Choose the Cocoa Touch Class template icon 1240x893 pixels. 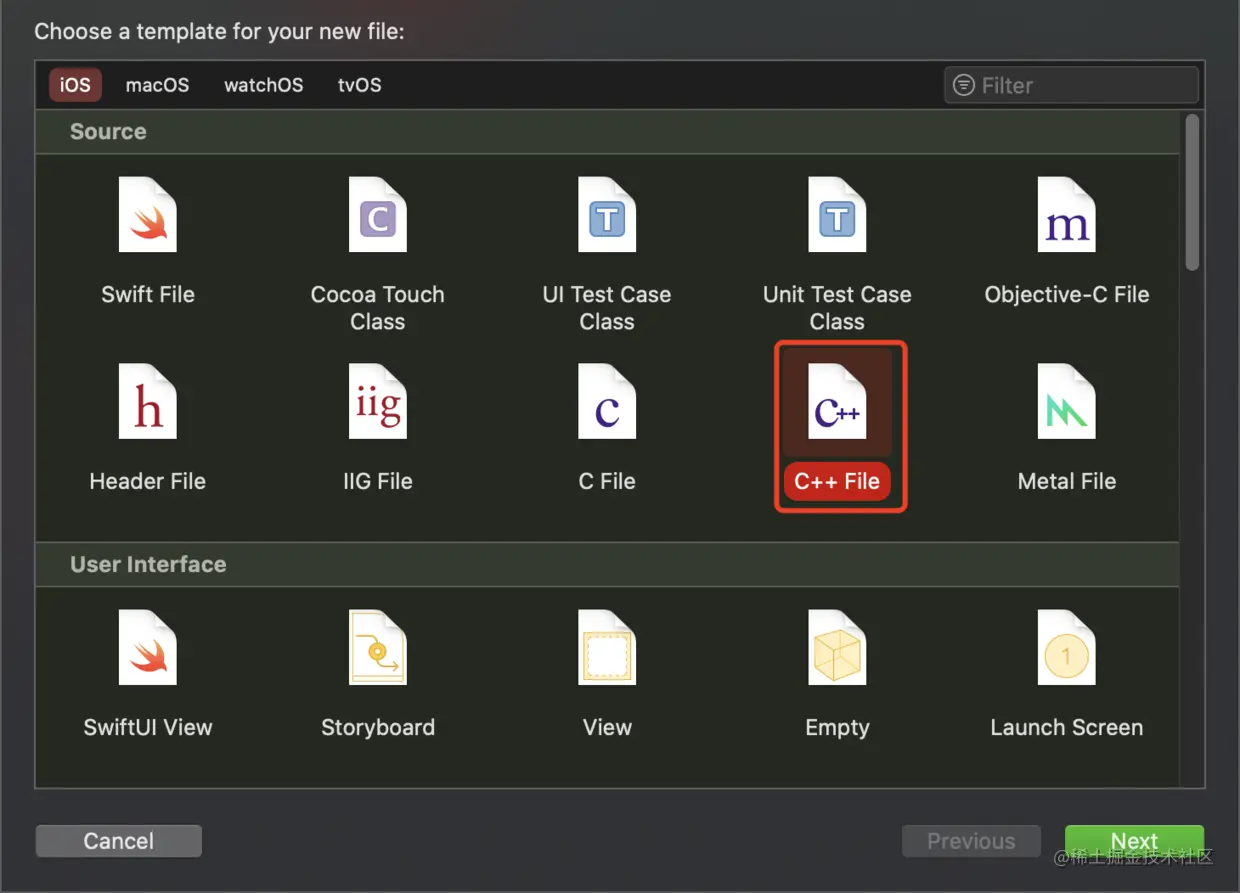(378, 215)
